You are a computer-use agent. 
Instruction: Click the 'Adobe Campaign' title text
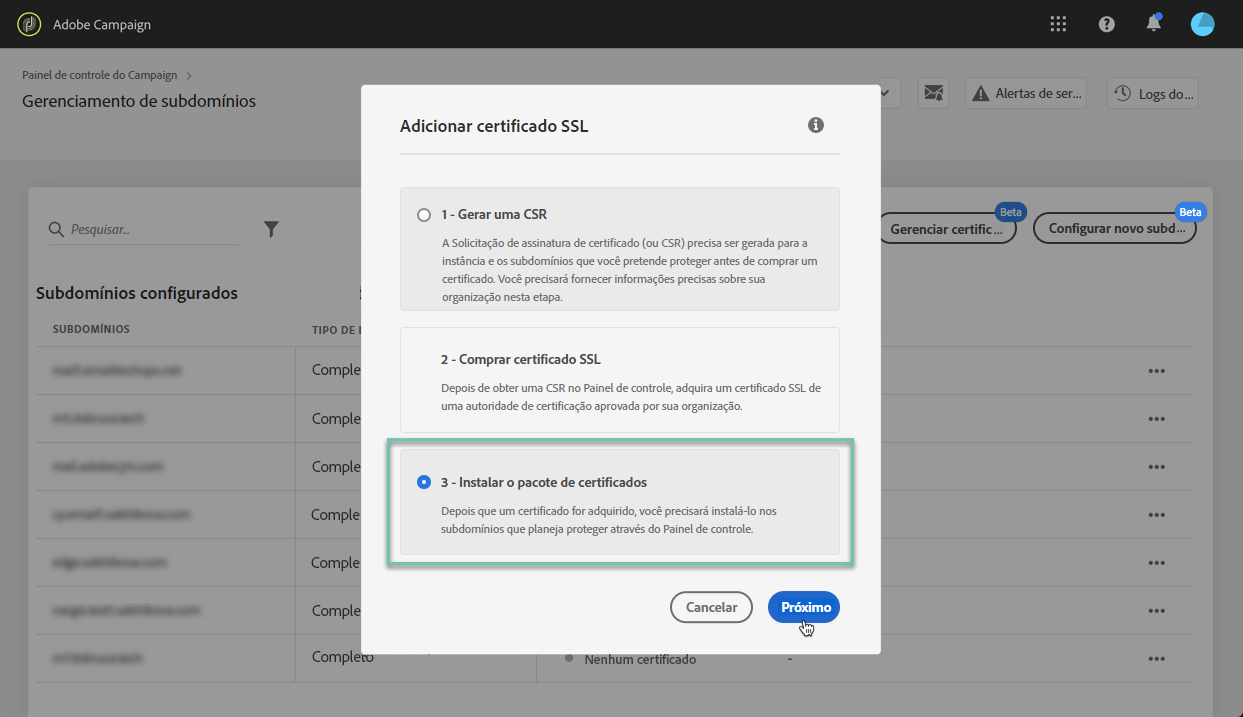click(102, 24)
